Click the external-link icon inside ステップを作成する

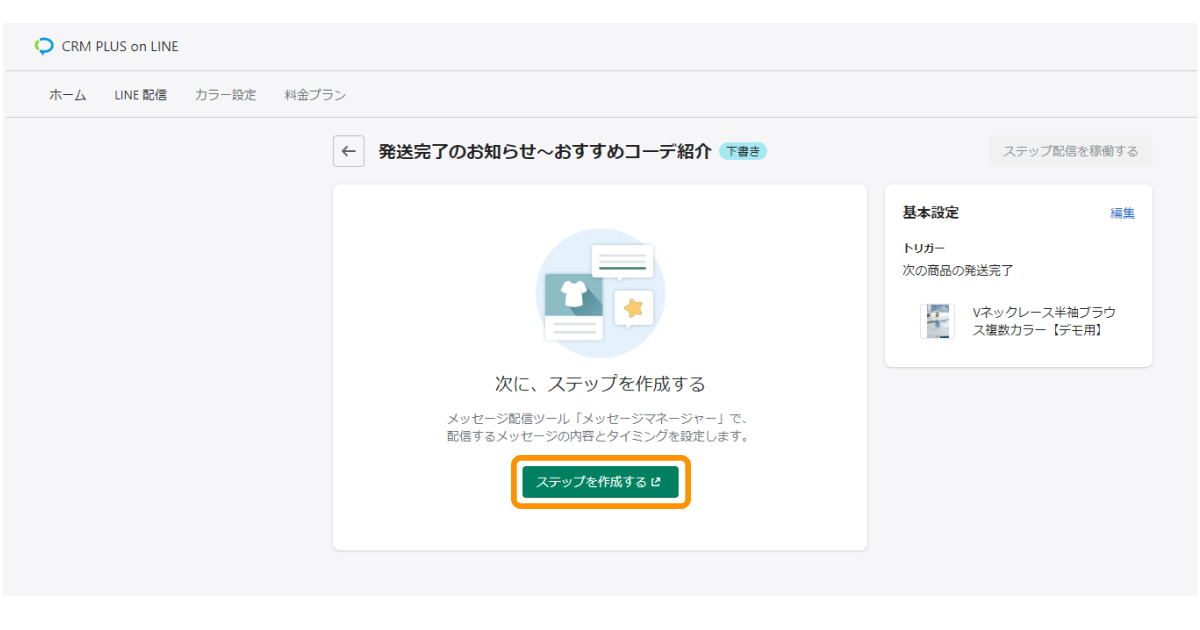click(656, 482)
